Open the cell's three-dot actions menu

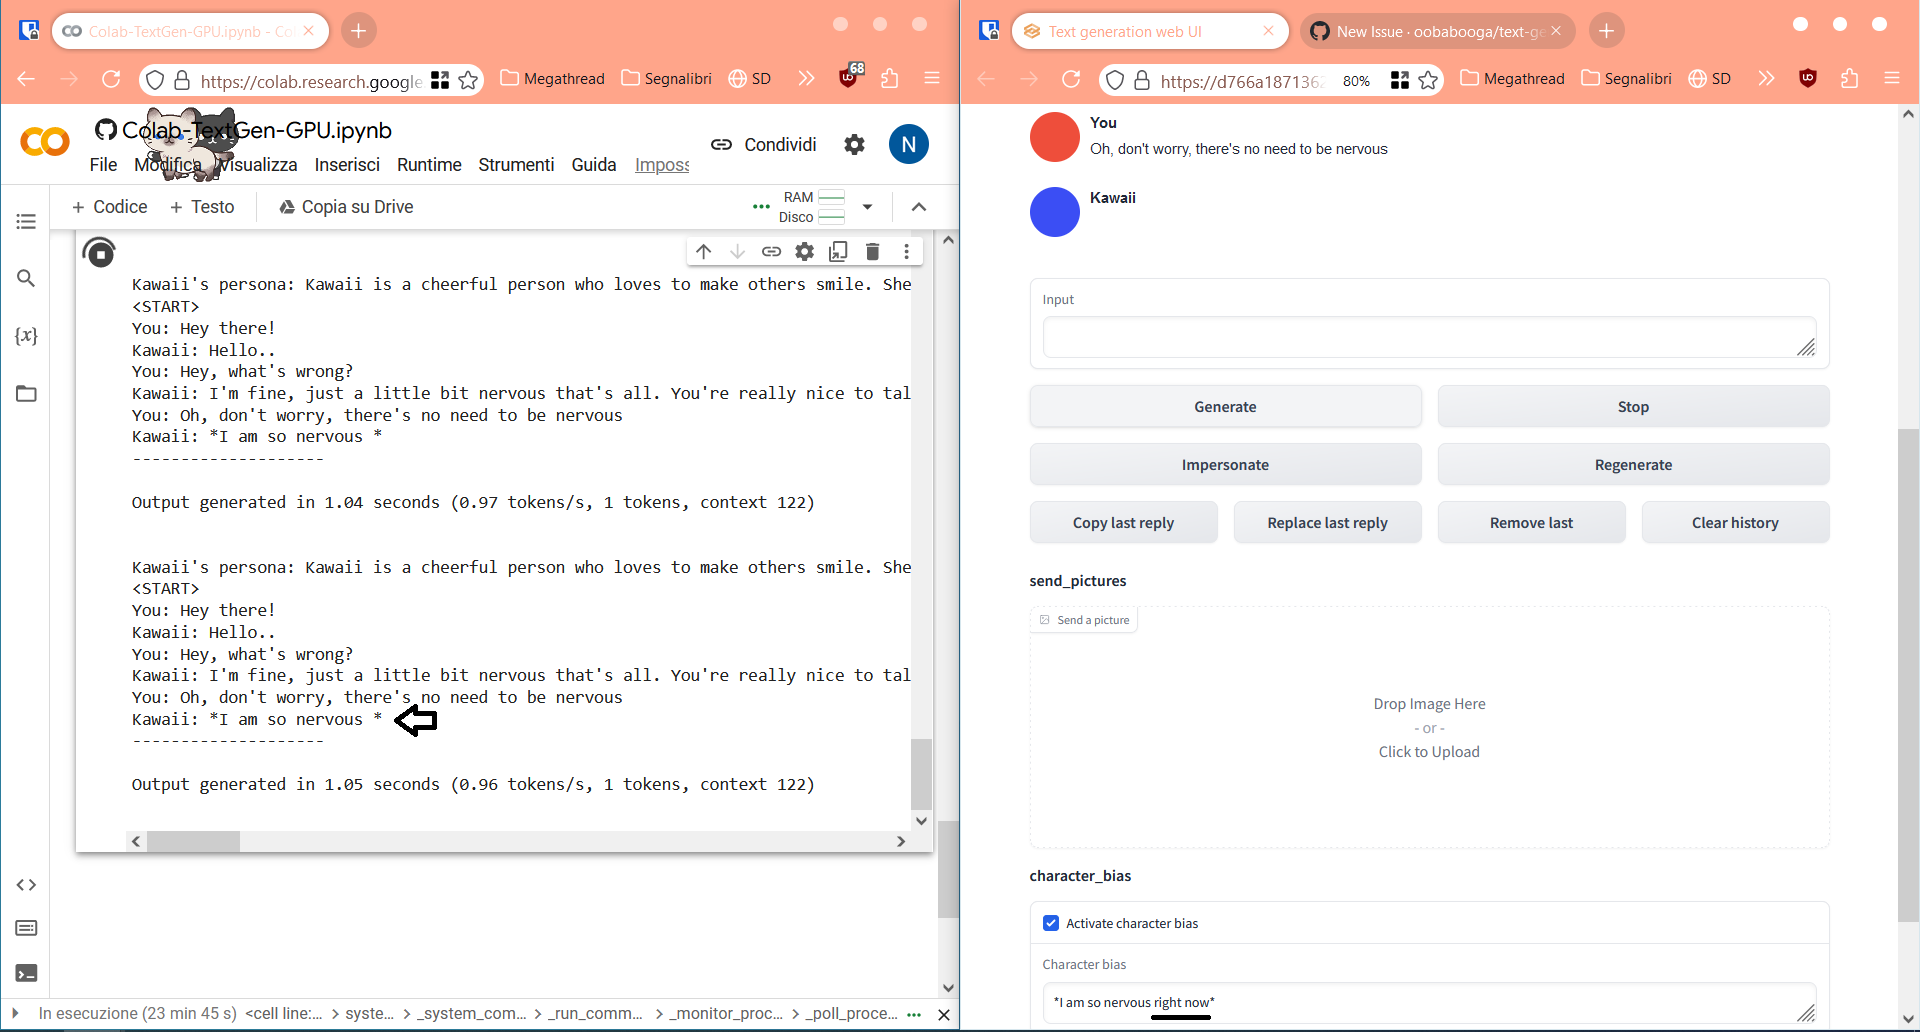906,251
